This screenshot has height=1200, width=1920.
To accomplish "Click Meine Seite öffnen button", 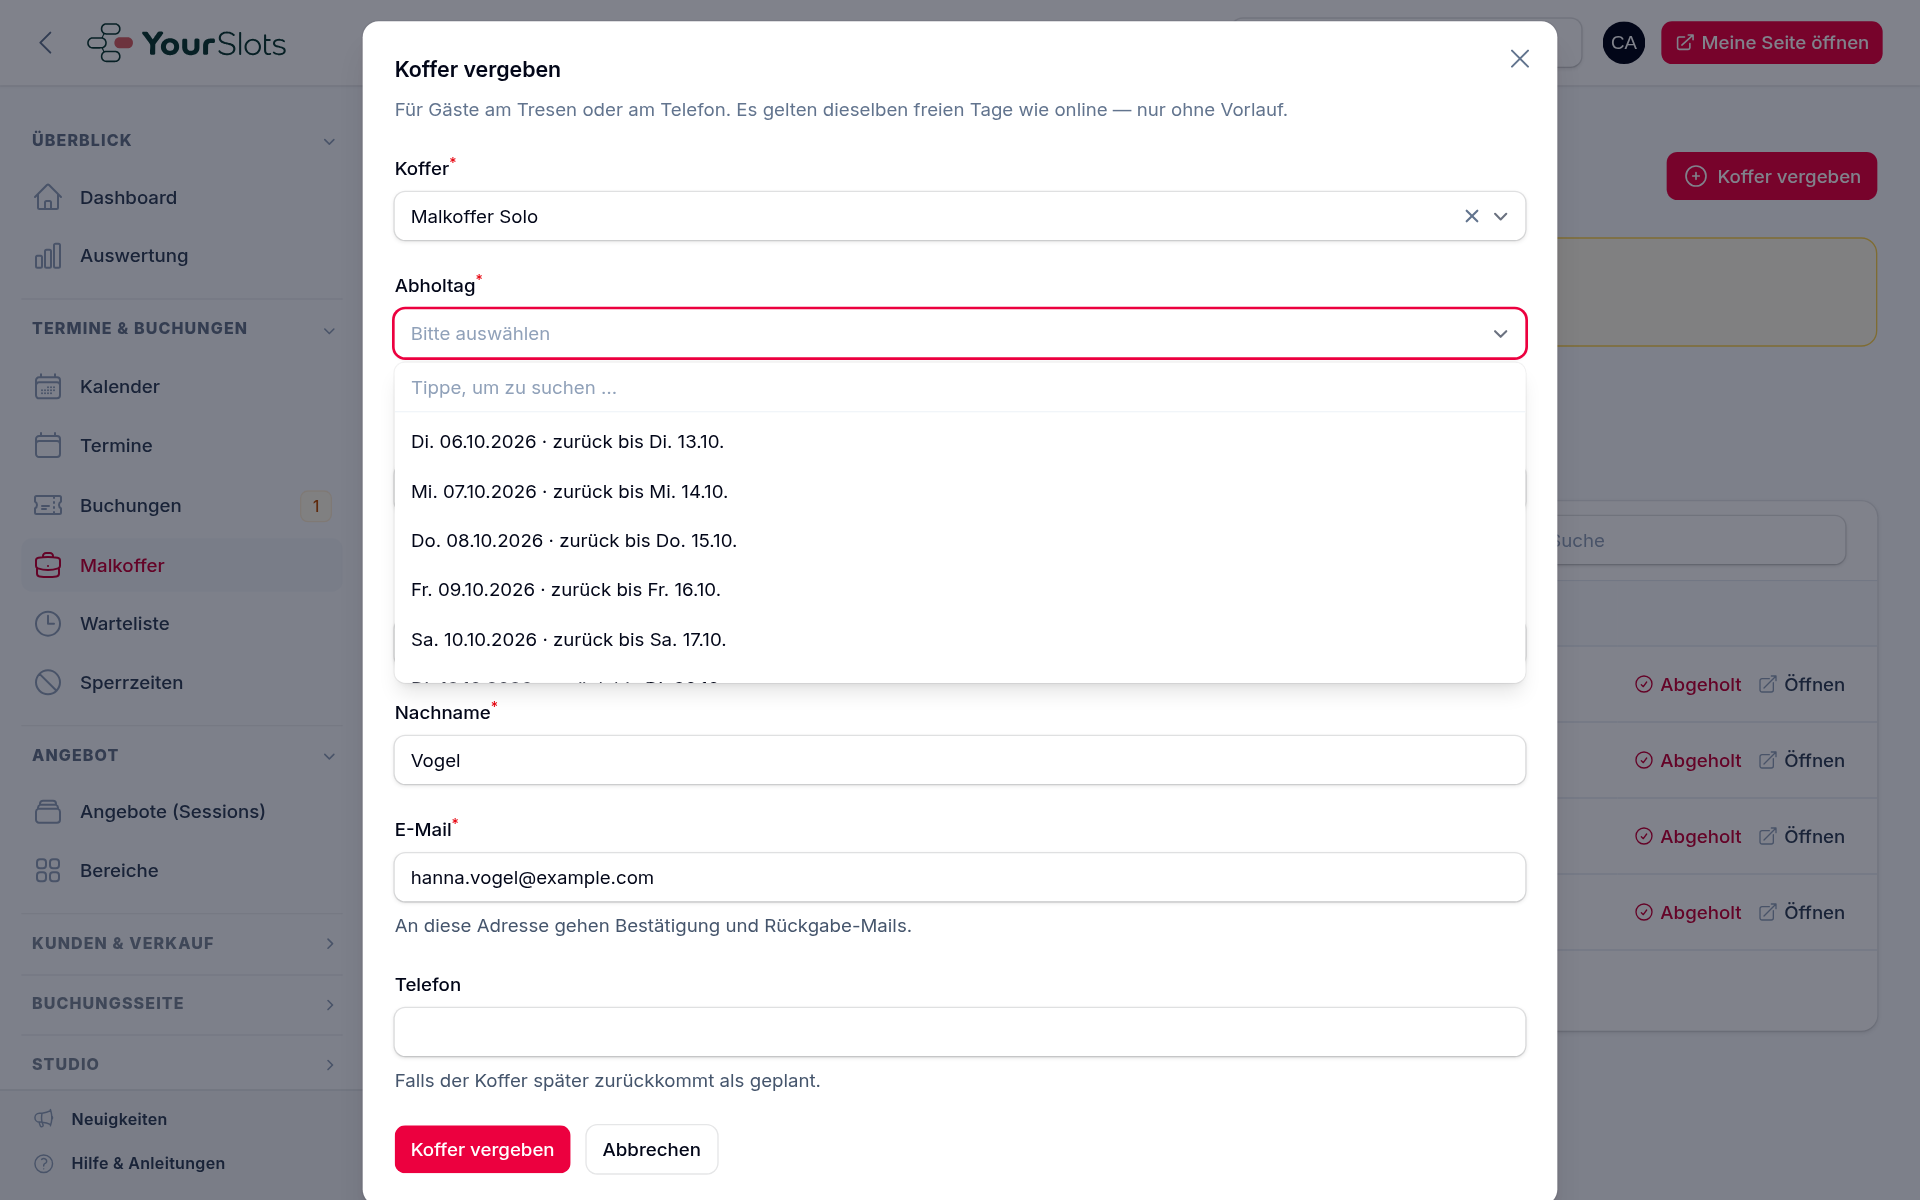I will [1772, 43].
